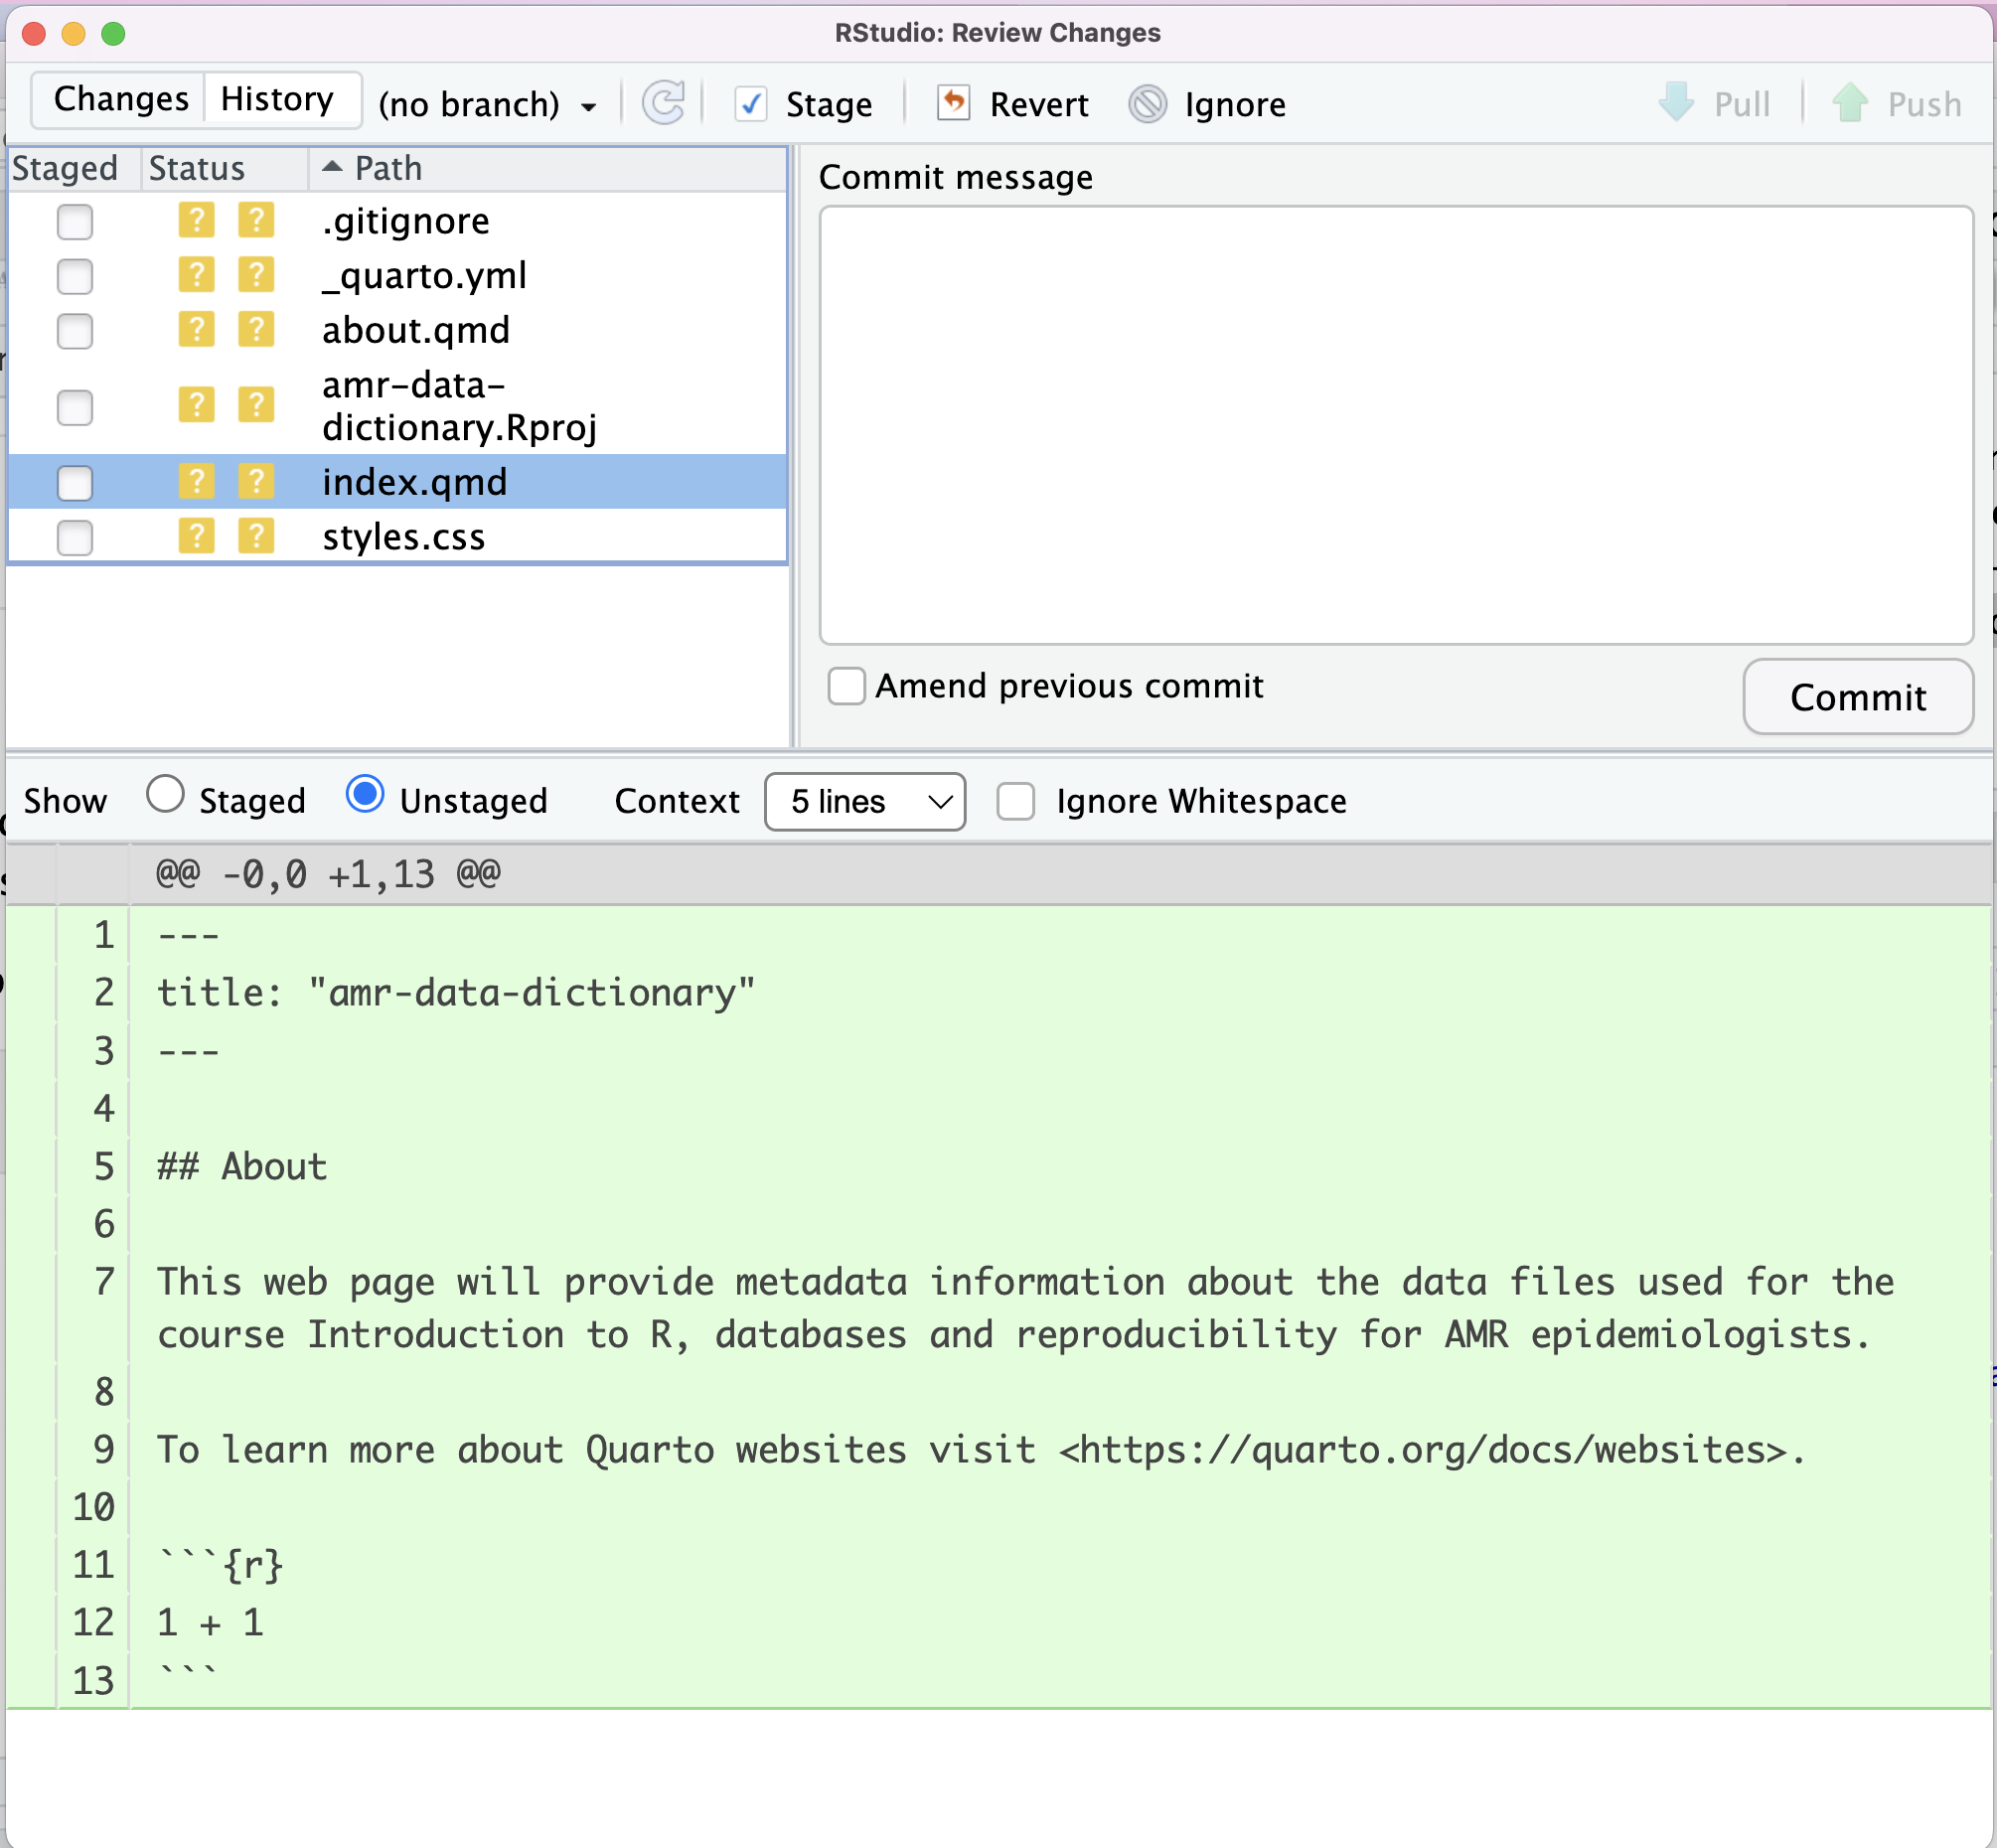Select _quarto.yml file name in list
Image resolution: width=1997 pixels, height=1848 pixels.
click(x=424, y=276)
